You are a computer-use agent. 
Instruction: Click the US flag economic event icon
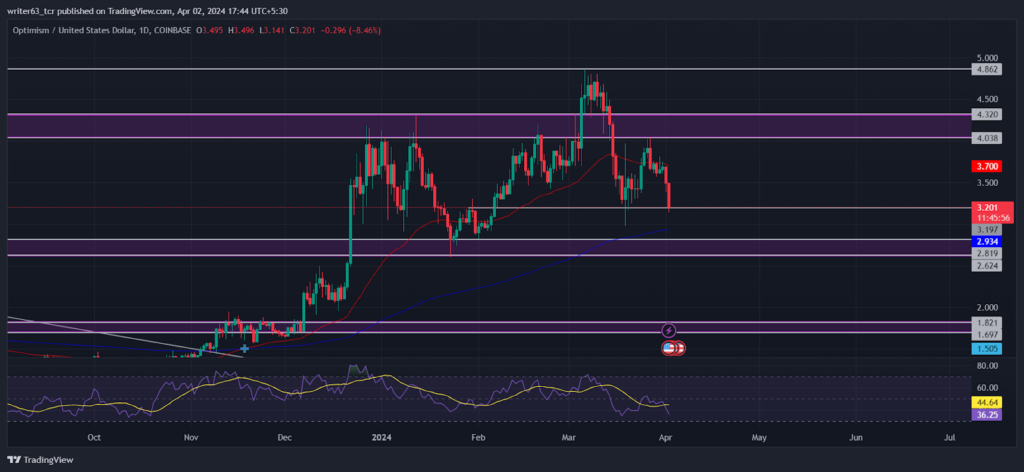pyautogui.click(x=669, y=349)
